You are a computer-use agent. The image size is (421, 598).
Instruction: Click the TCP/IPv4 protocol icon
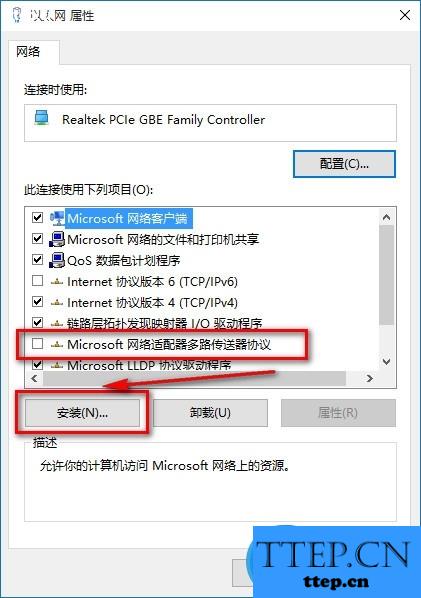click(57, 303)
